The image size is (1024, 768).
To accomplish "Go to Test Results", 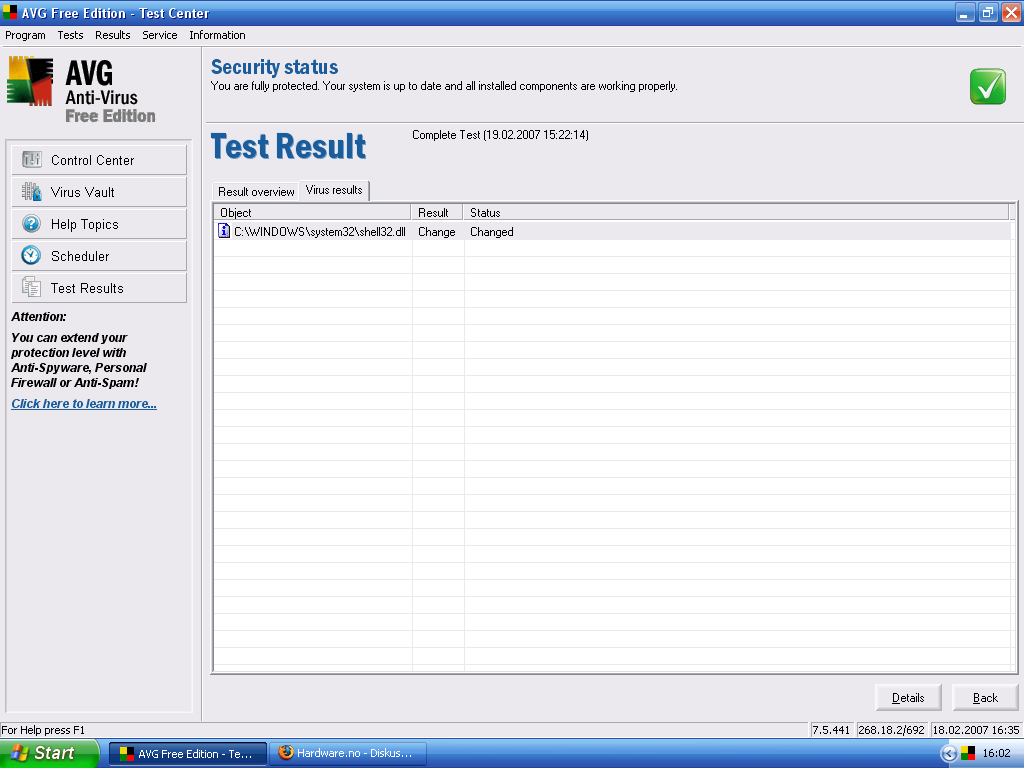I will coord(99,288).
